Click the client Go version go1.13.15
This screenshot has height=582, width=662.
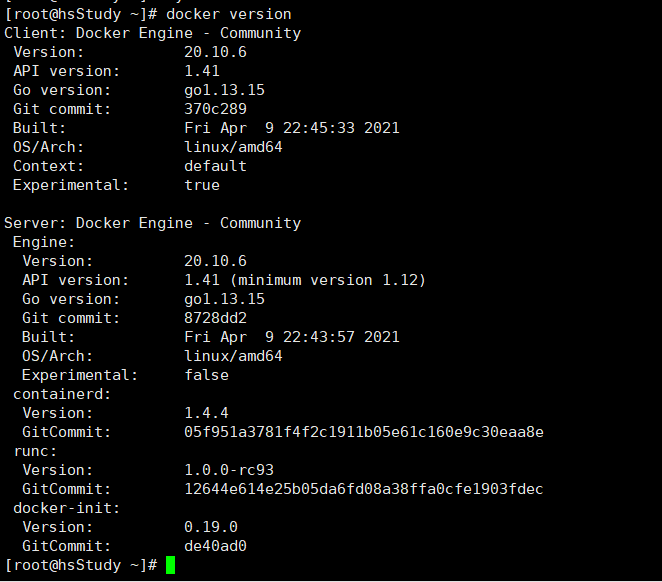pos(224,90)
